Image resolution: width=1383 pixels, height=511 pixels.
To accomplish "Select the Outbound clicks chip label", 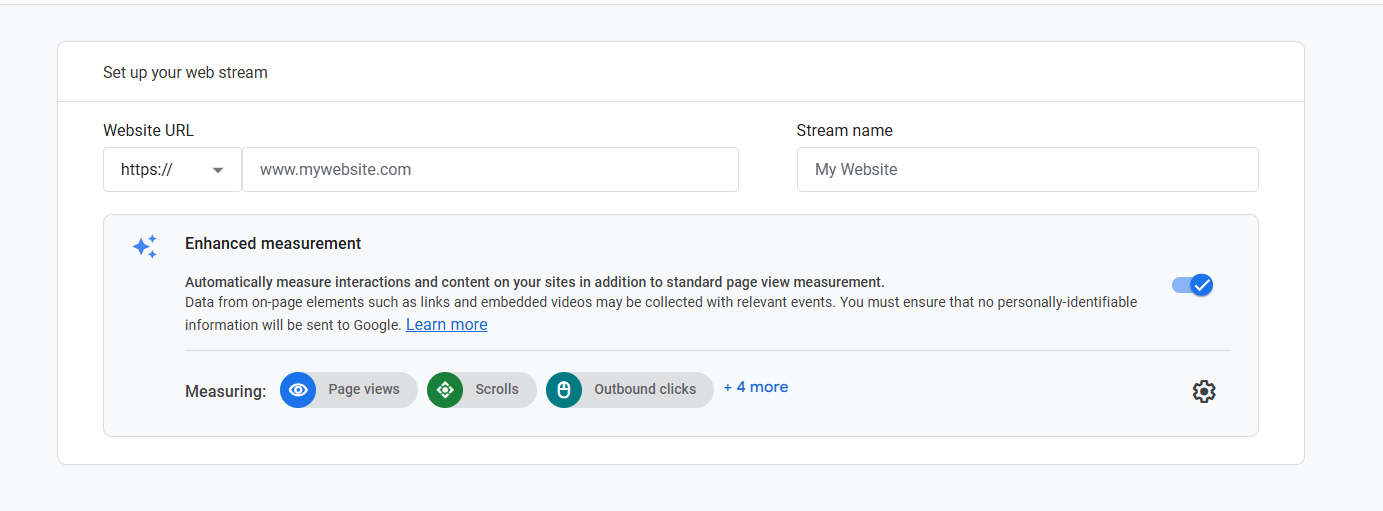I will pos(645,390).
